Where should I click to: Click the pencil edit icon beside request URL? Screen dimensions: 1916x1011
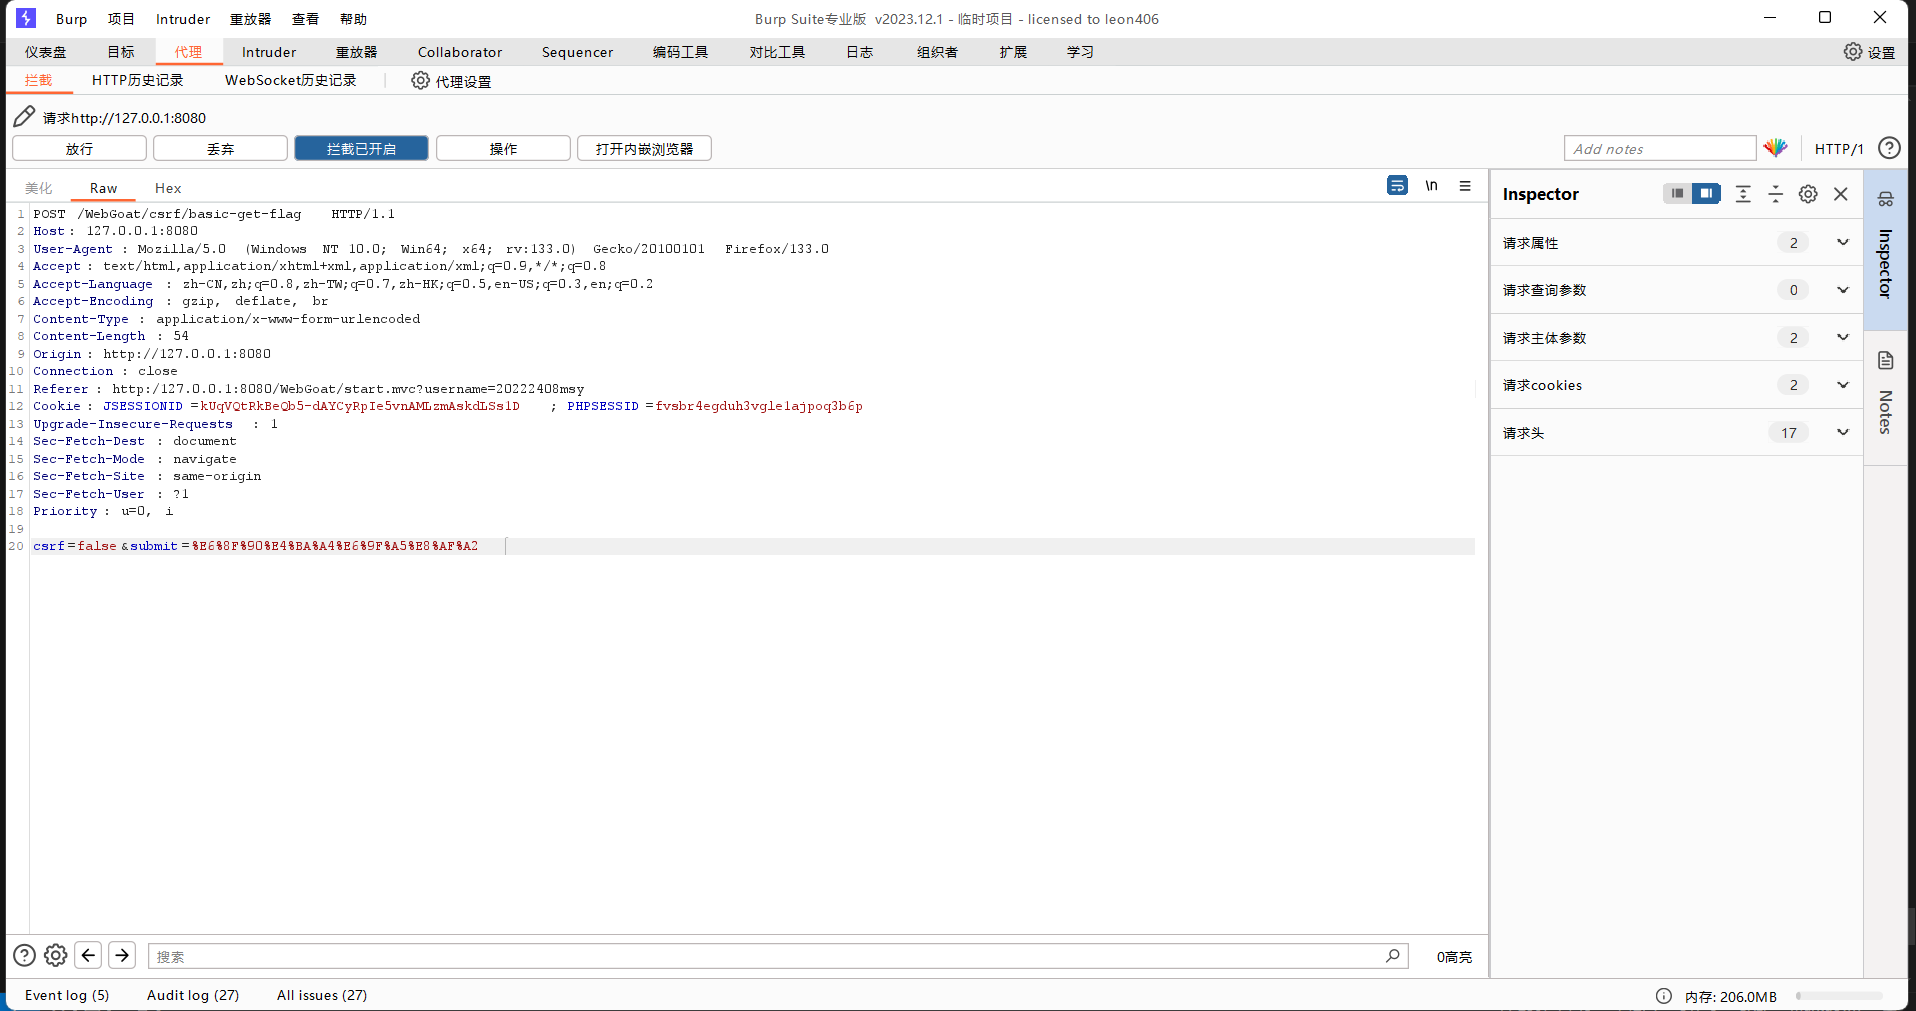(x=24, y=117)
